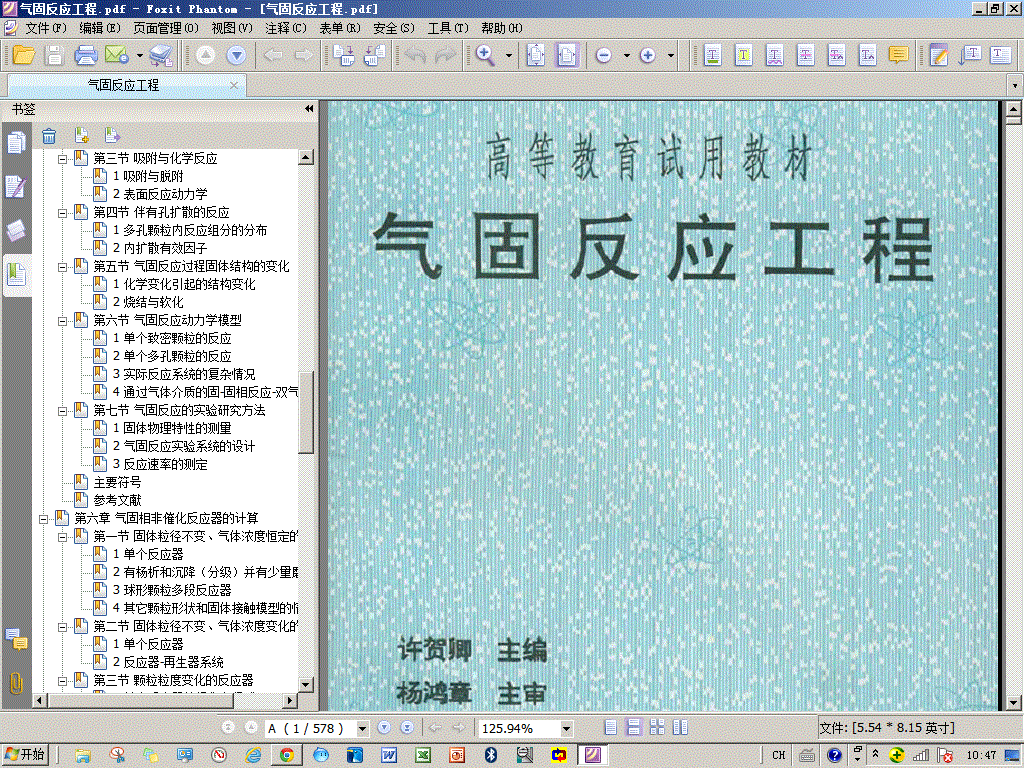Click the page number input field
The height and width of the screenshot is (768, 1024).
pos(310,728)
